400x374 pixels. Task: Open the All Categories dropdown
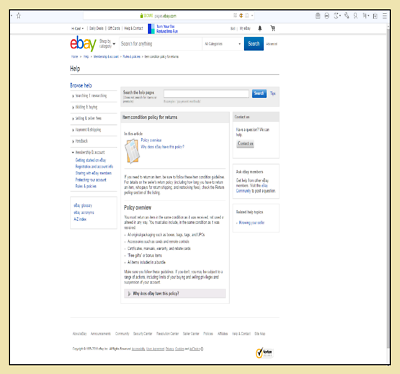[x=222, y=44]
